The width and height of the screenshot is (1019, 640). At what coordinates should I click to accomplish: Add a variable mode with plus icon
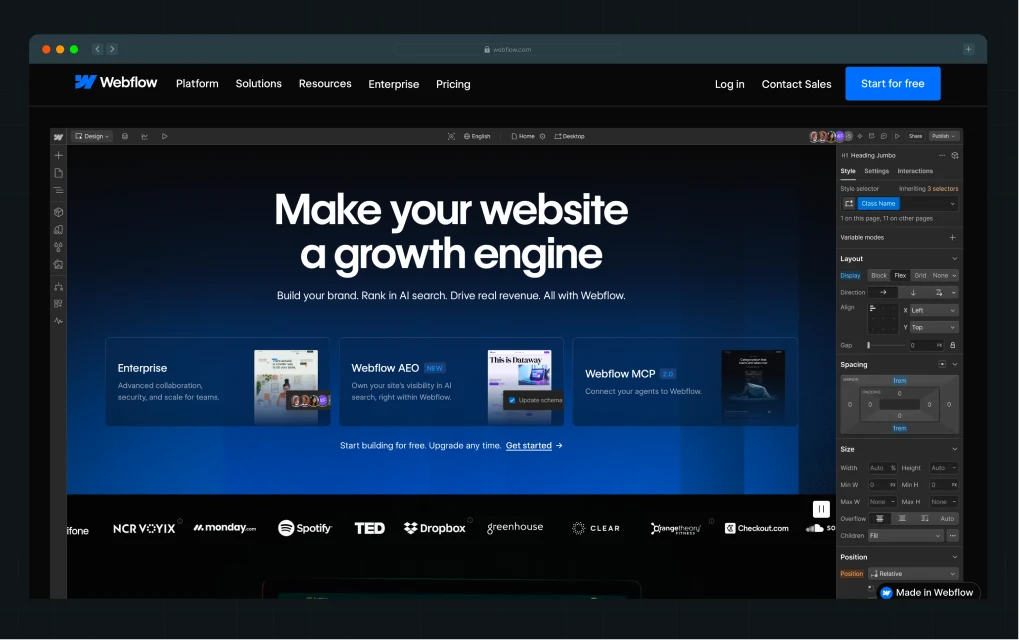tap(953, 237)
